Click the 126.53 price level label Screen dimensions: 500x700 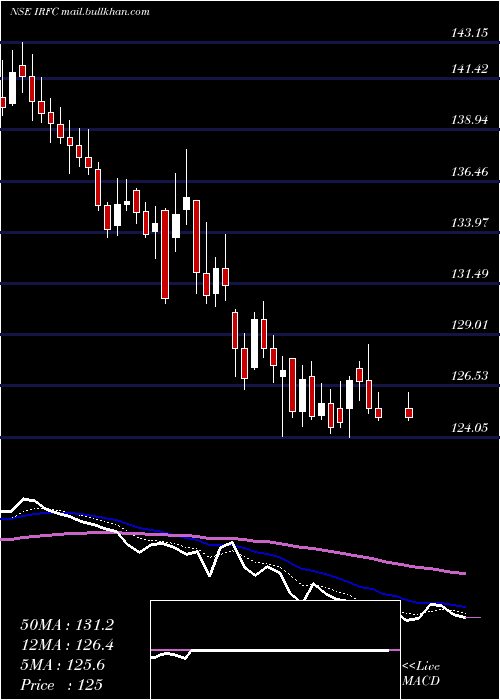tap(469, 375)
